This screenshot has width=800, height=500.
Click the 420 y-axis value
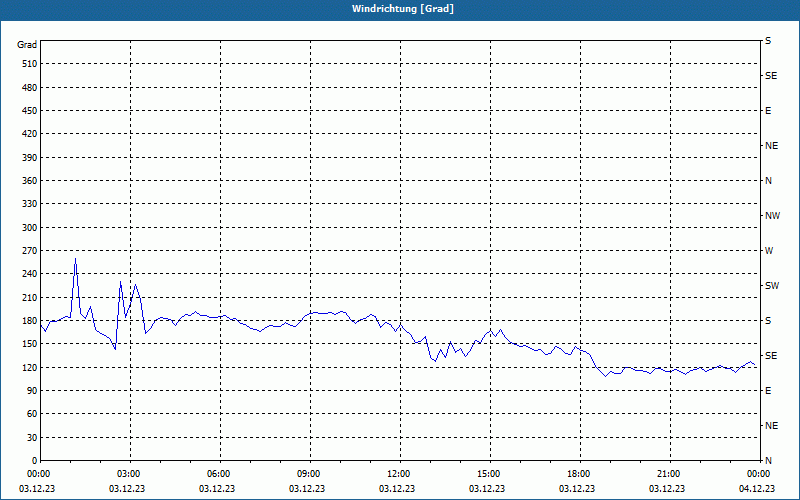tap(30, 134)
